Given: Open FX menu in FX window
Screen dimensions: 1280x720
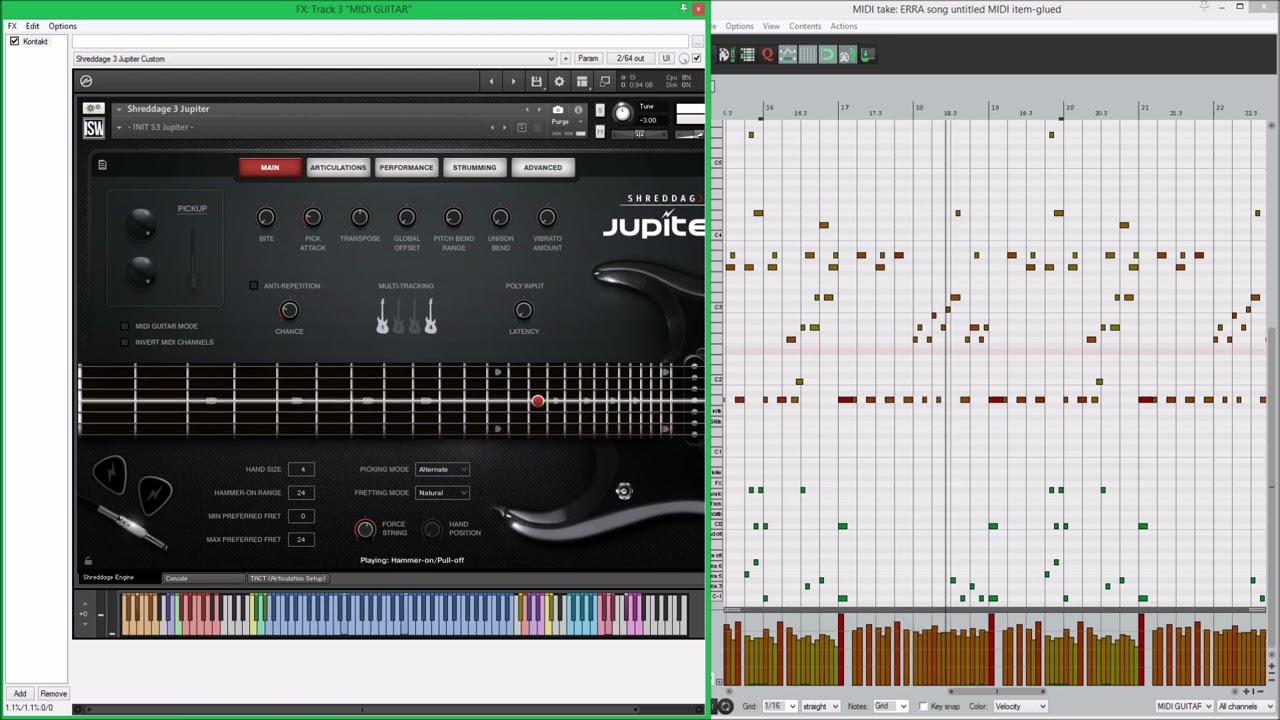Looking at the screenshot, I should click(12, 26).
